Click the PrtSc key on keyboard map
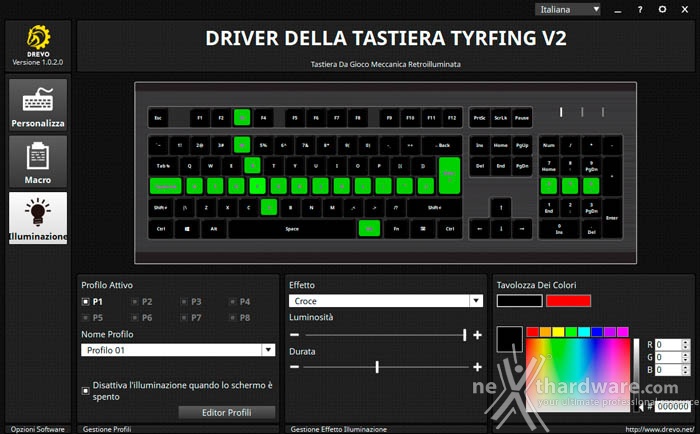 tap(480, 118)
